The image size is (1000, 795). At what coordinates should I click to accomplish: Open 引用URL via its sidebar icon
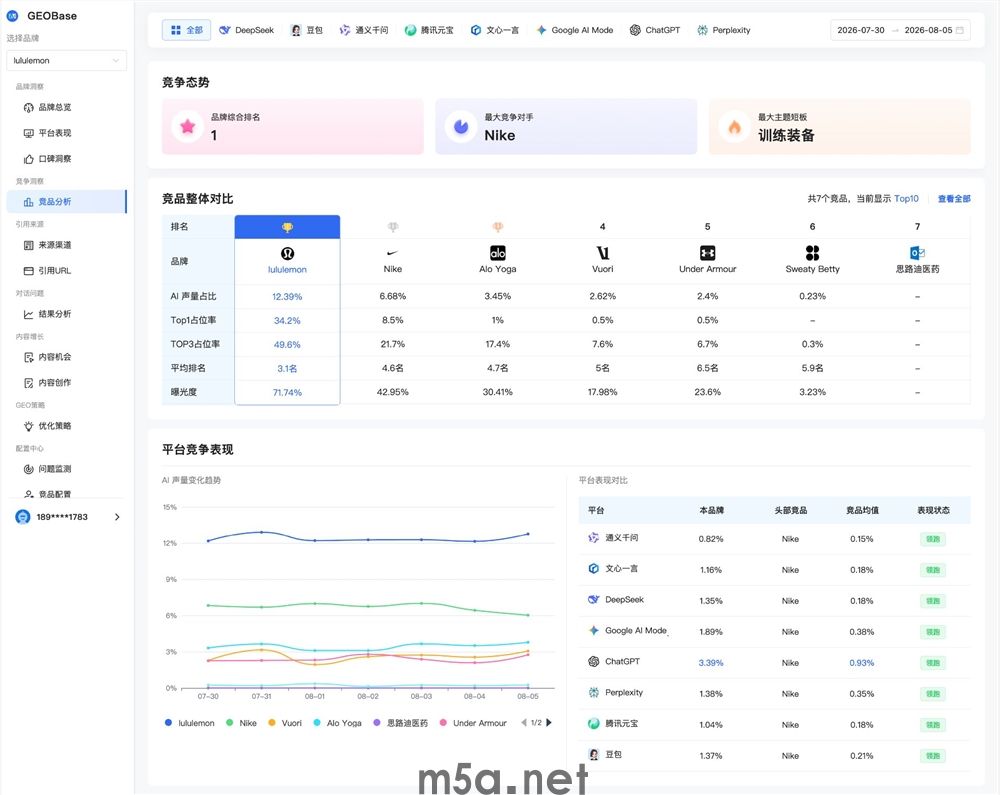click(x=29, y=271)
